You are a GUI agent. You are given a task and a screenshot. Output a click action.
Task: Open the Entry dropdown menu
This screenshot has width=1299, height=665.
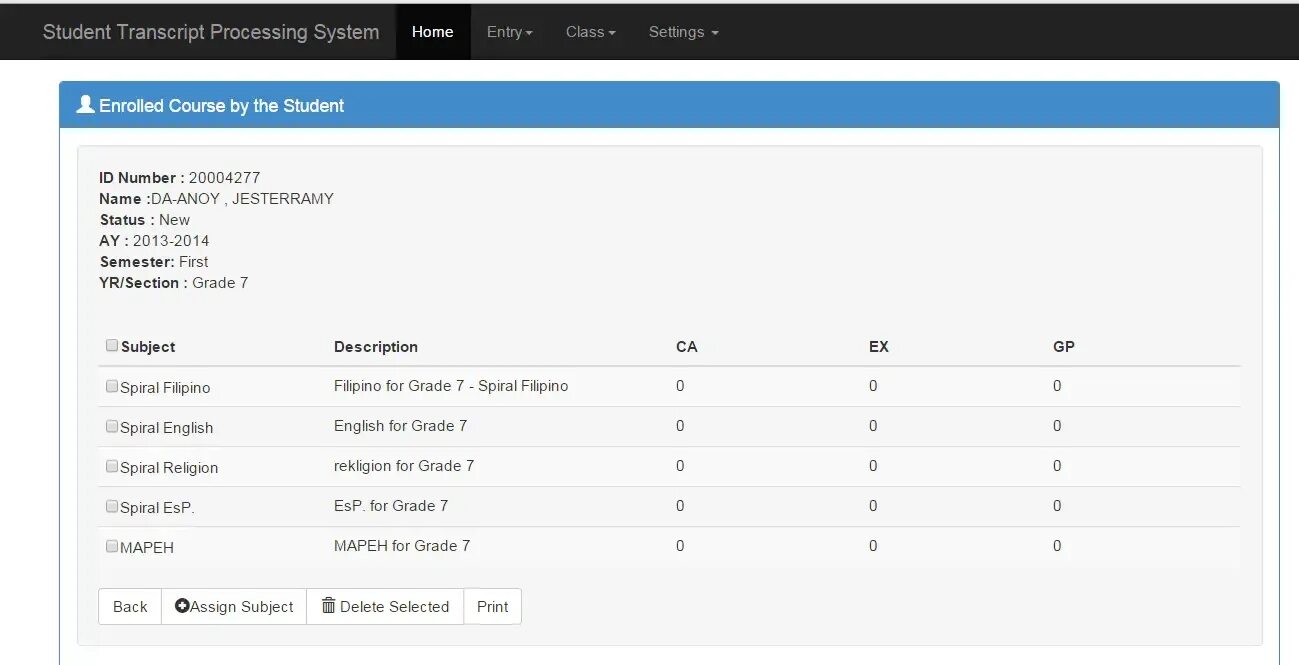pos(510,32)
